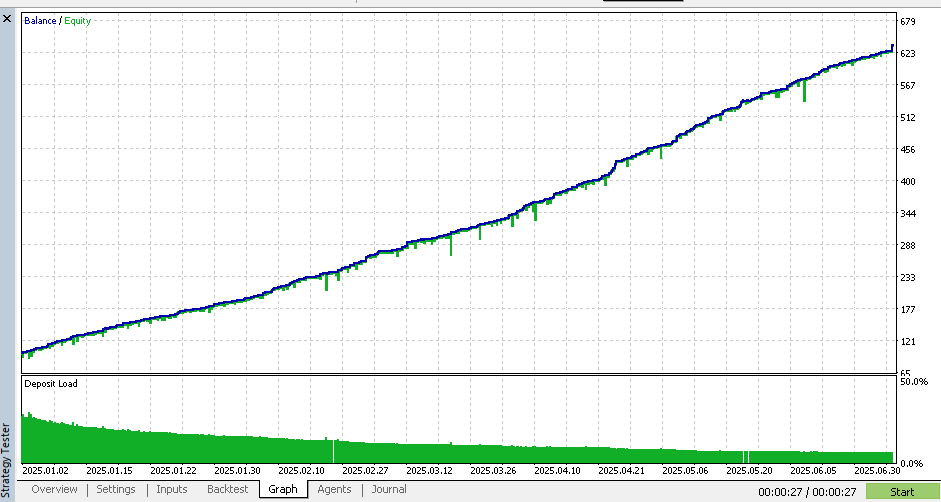
Task: Click the 50.0% deposit load scale label
Action: [914, 382]
